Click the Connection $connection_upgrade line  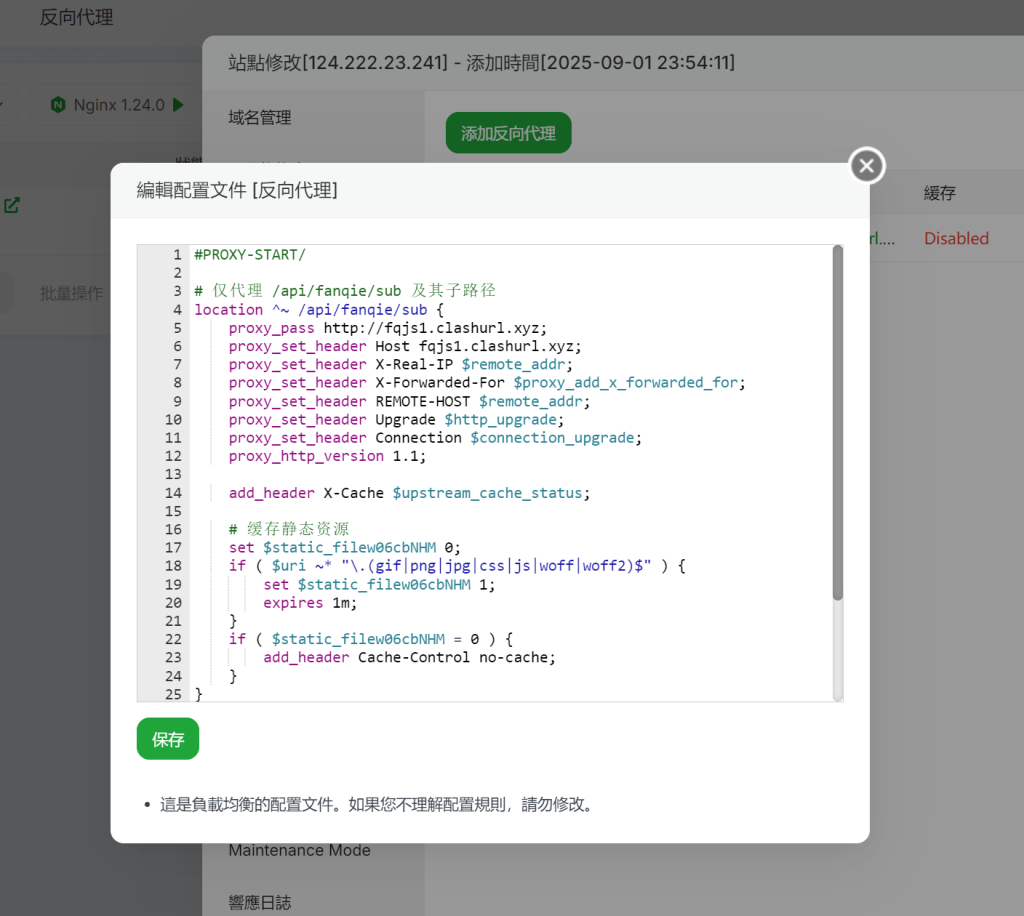[x=435, y=438]
